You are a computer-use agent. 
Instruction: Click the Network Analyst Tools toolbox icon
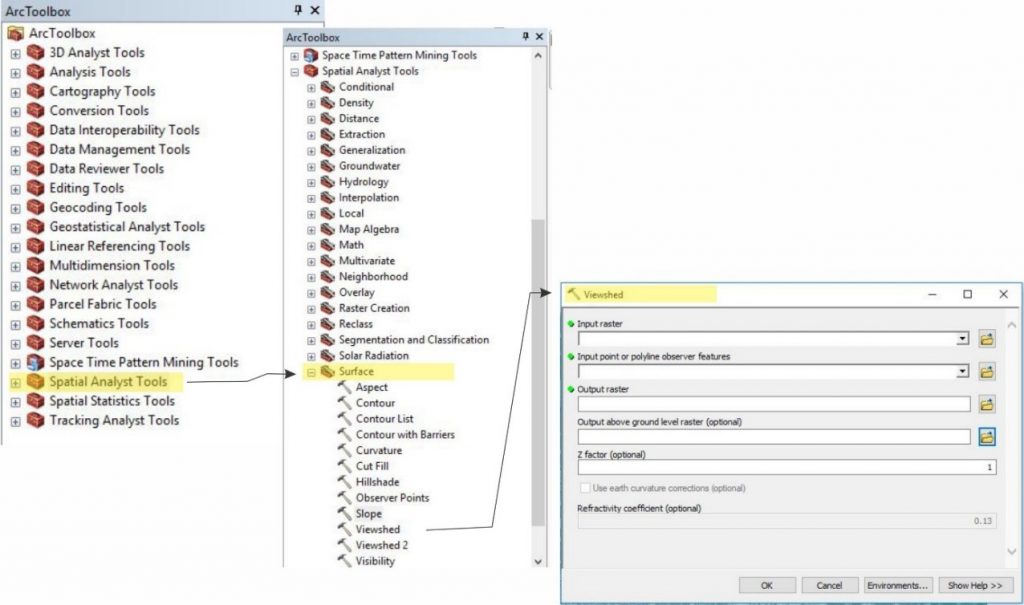coord(35,285)
